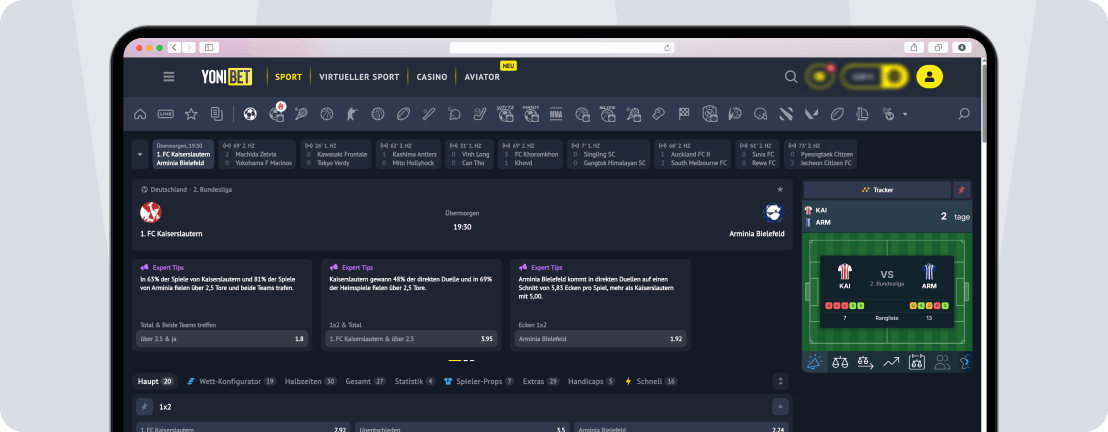
Task: Click the browser address bar
Action: tap(562, 47)
